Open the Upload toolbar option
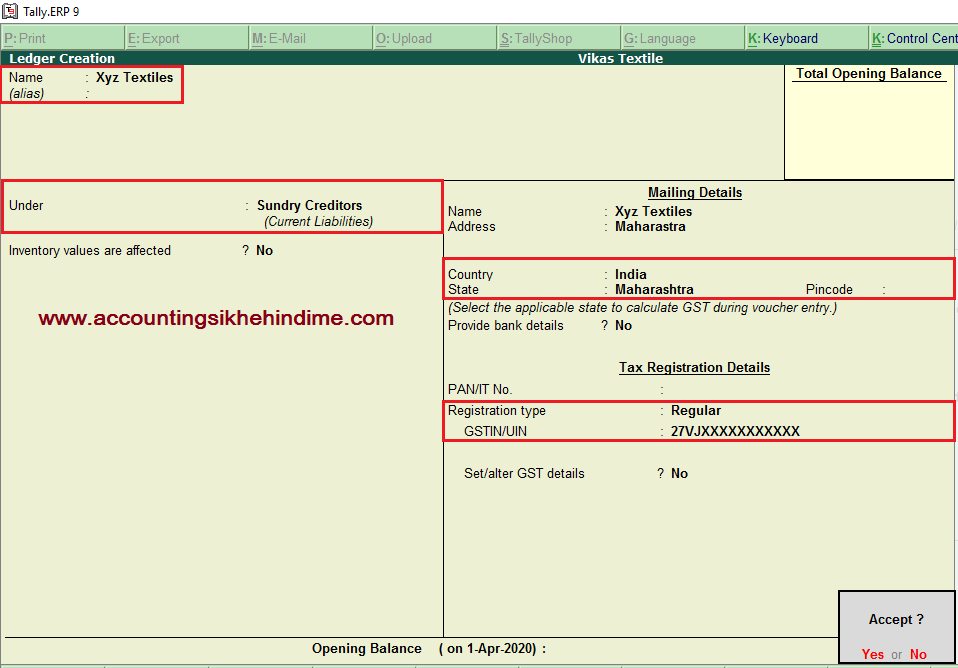The image size is (958, 668). 434,38
